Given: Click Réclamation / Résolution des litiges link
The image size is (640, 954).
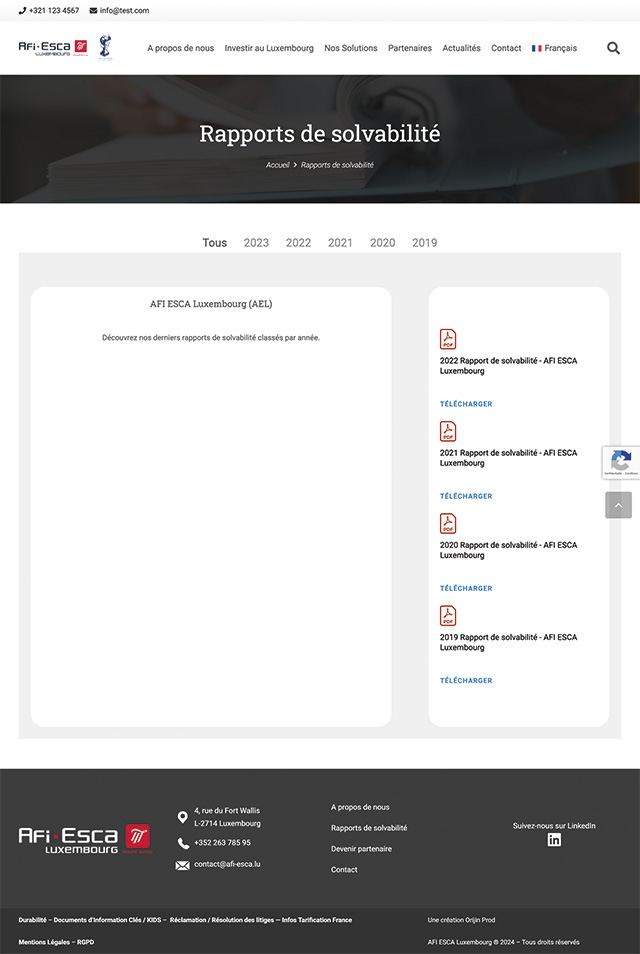Looking at the screenshot, I should (221, 920).
